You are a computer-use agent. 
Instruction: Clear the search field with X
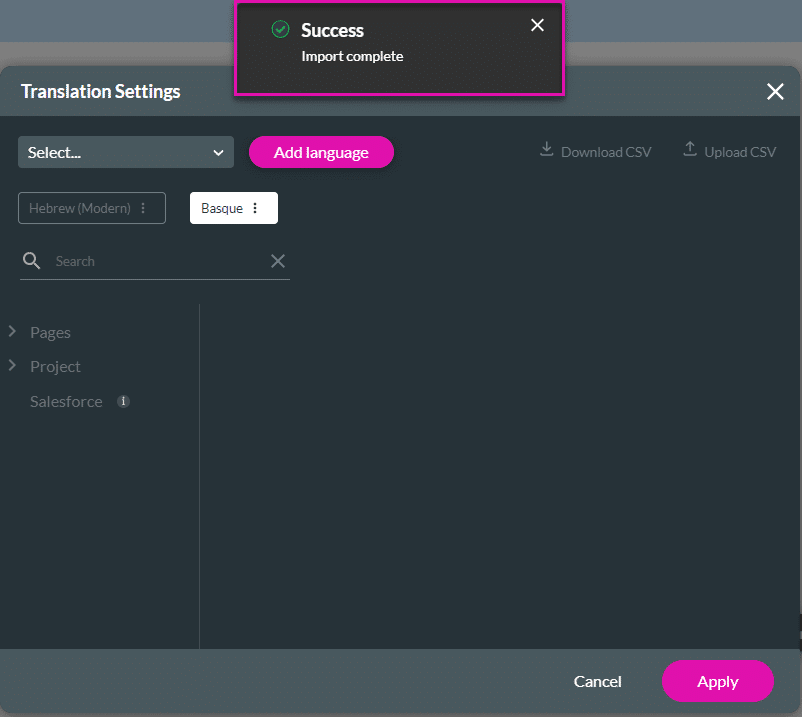tap(278, 261)
